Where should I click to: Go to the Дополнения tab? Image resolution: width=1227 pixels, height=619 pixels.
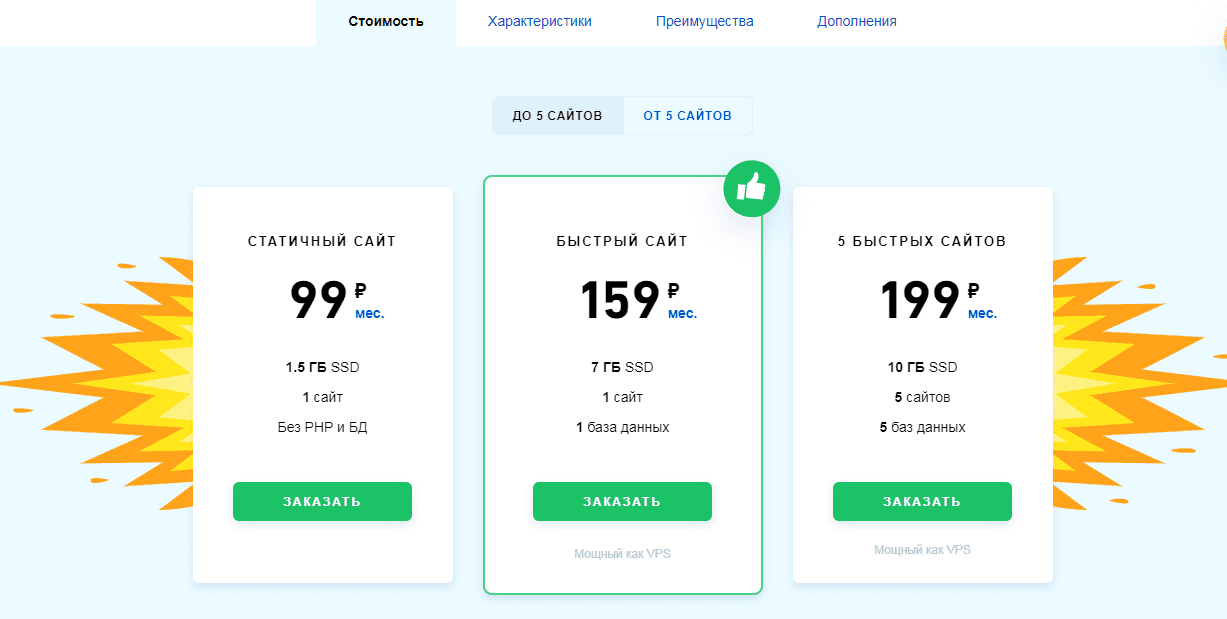point(856,20)
